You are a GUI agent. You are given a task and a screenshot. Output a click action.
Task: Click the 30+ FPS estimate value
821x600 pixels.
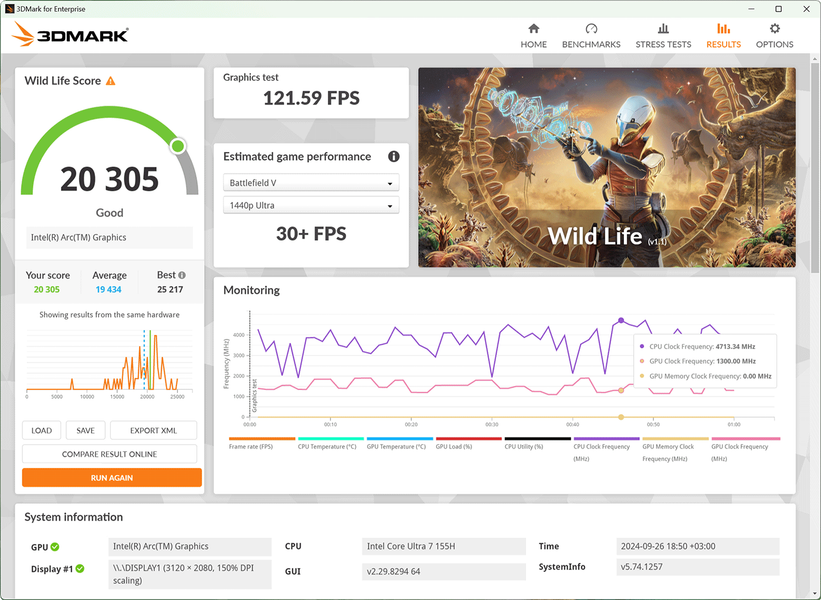click(x=311, y=234)
